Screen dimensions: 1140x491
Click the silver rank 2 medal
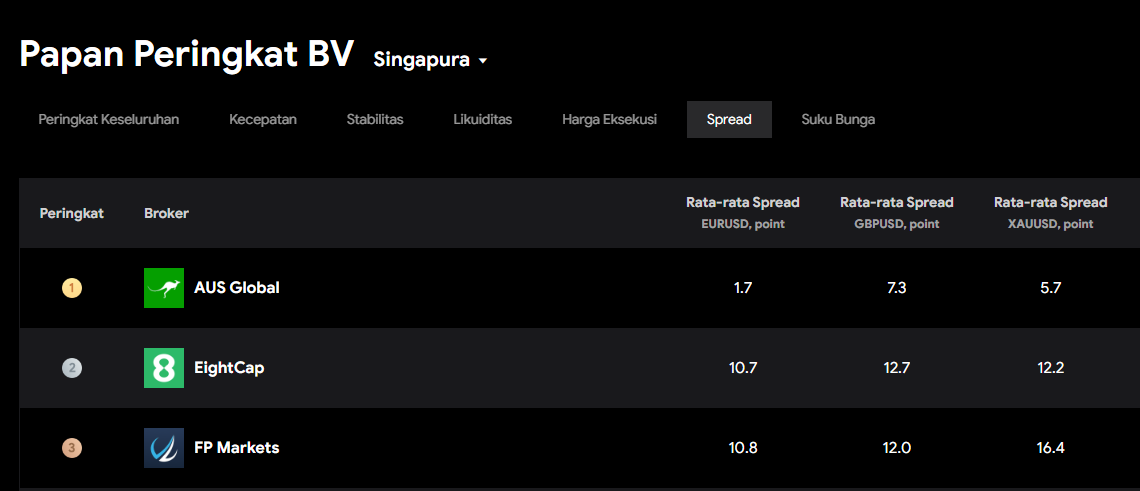point(72,368)
